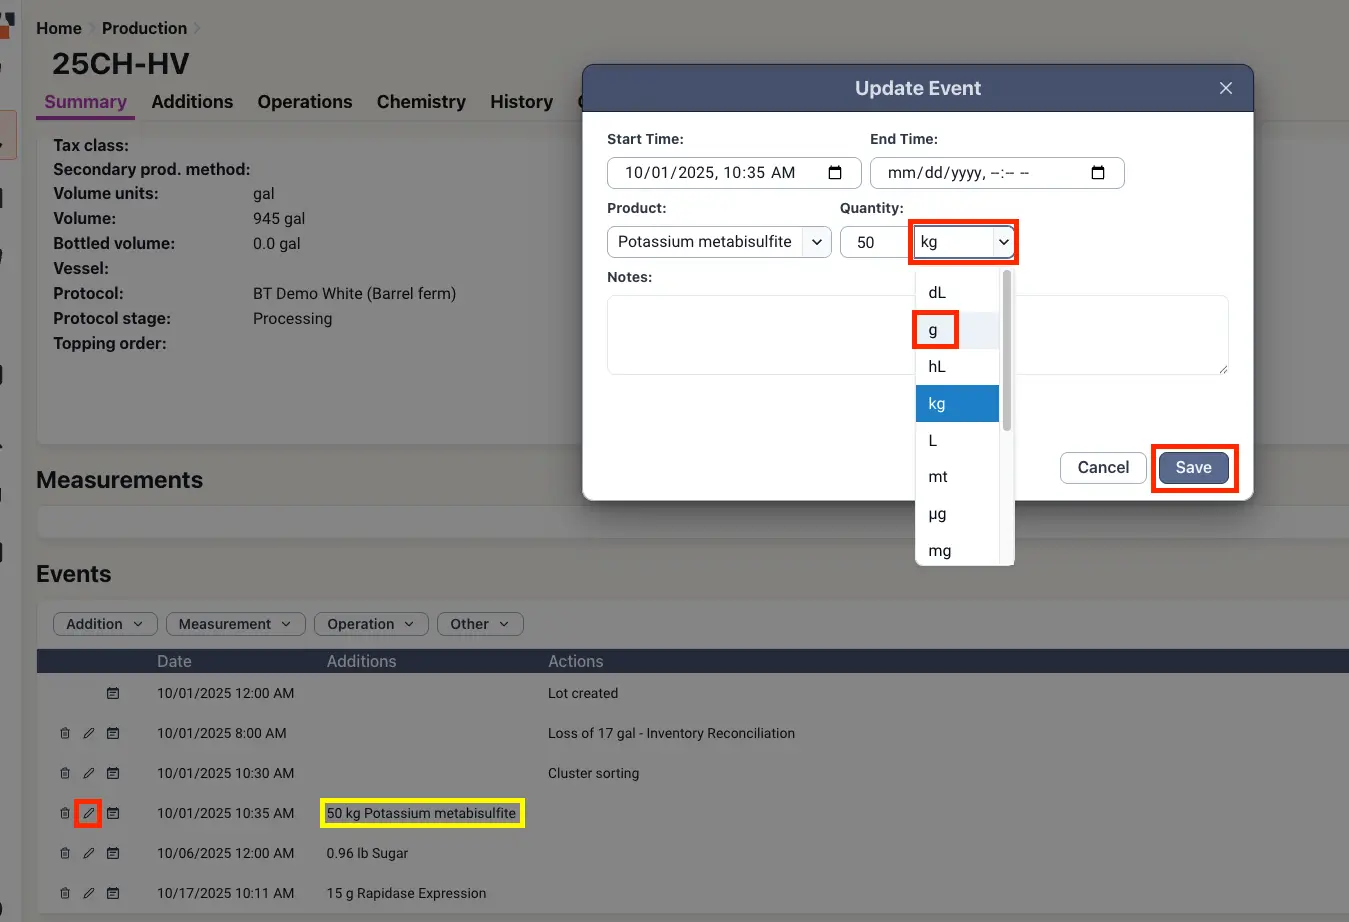Open the End Time calendar picker
This screenshot has width=1349, height=922.
tap(1097, 173)
